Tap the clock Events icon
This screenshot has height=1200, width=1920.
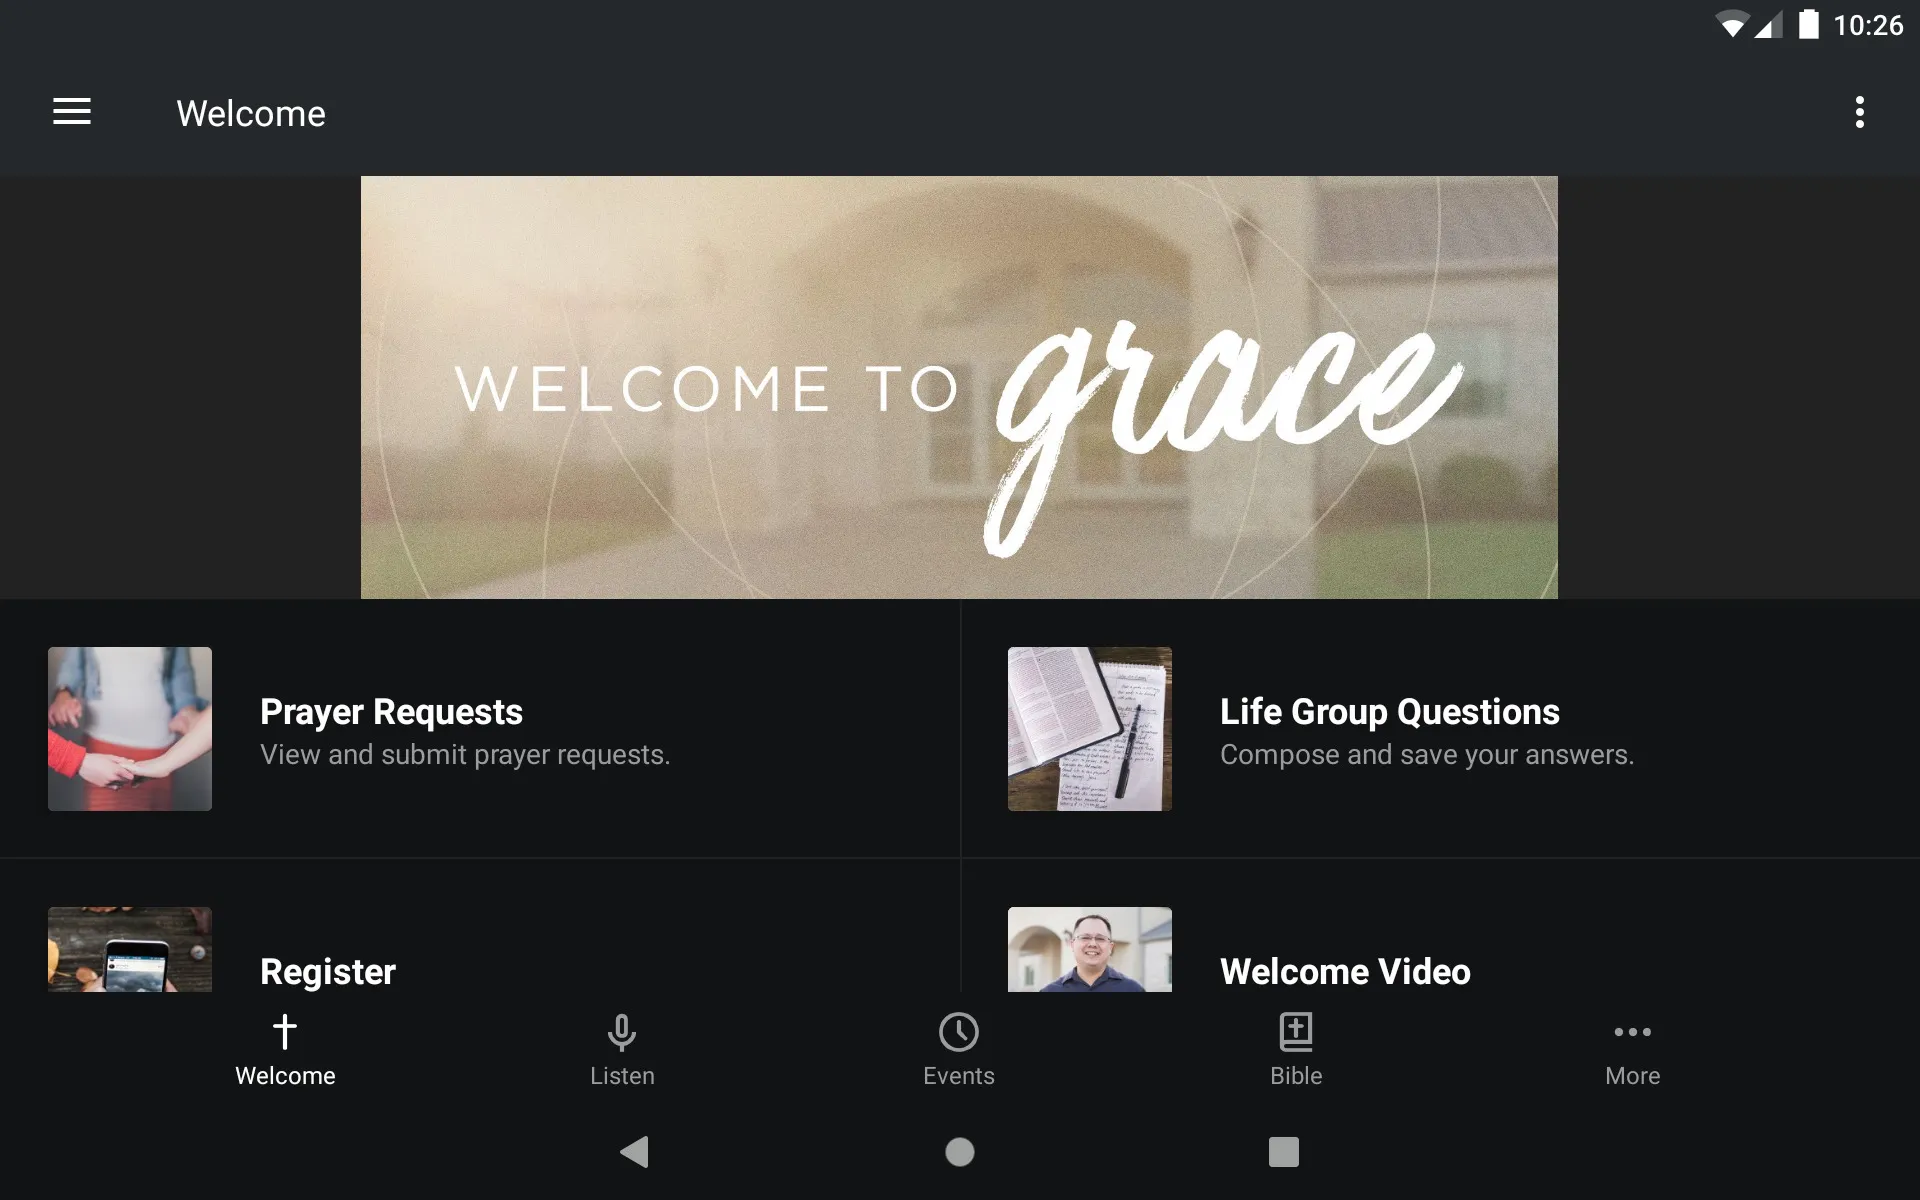click(959, 1030)
